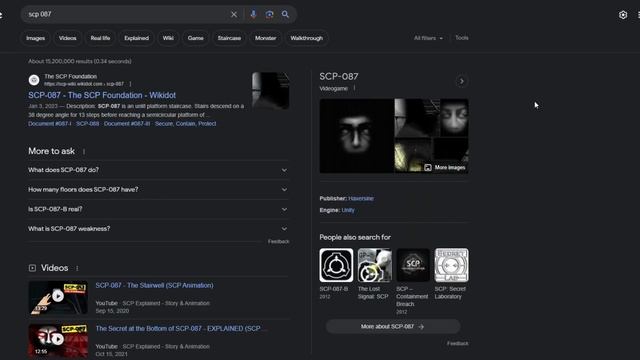
Task: Open the large face image in knowledge panel
Action: click(356, 136)
